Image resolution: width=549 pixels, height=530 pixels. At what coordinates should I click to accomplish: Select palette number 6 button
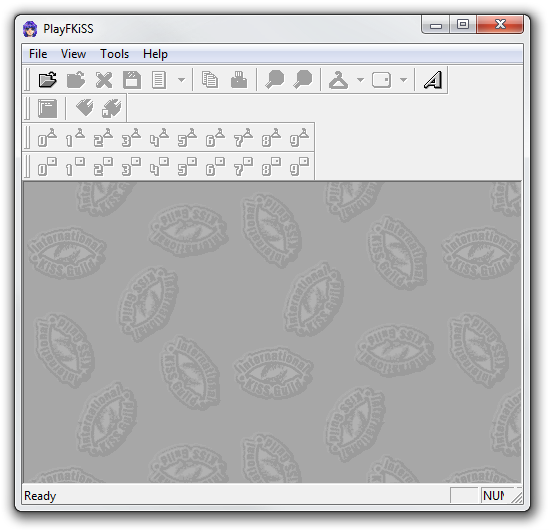coord(215,167)
